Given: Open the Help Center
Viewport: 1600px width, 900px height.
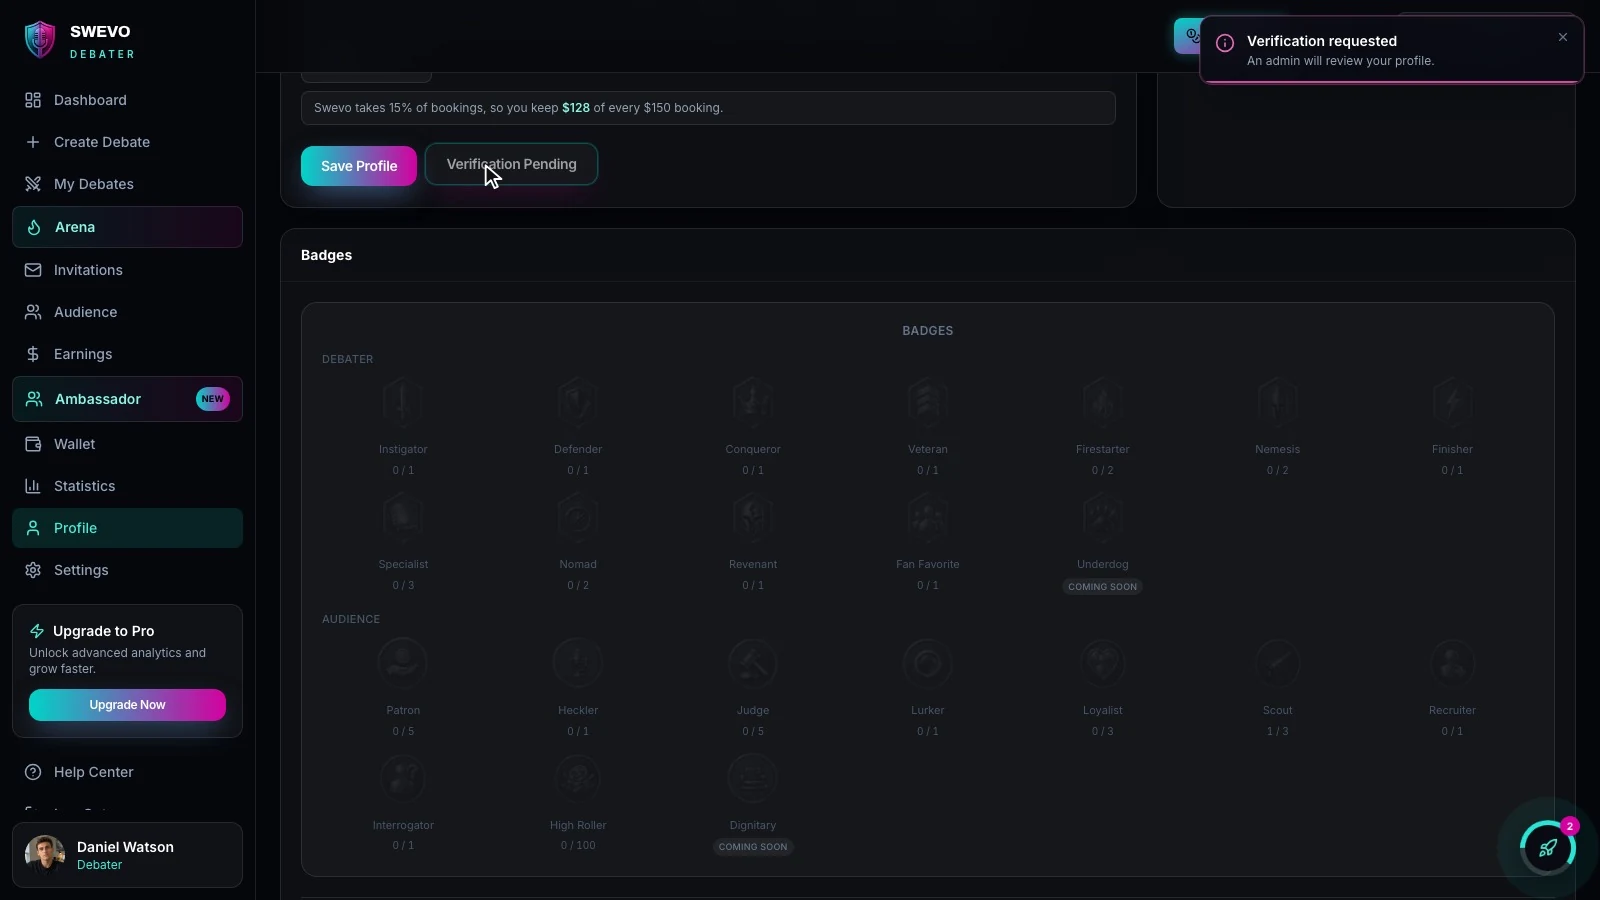Looking at the screenshot, I should [127, 772].
